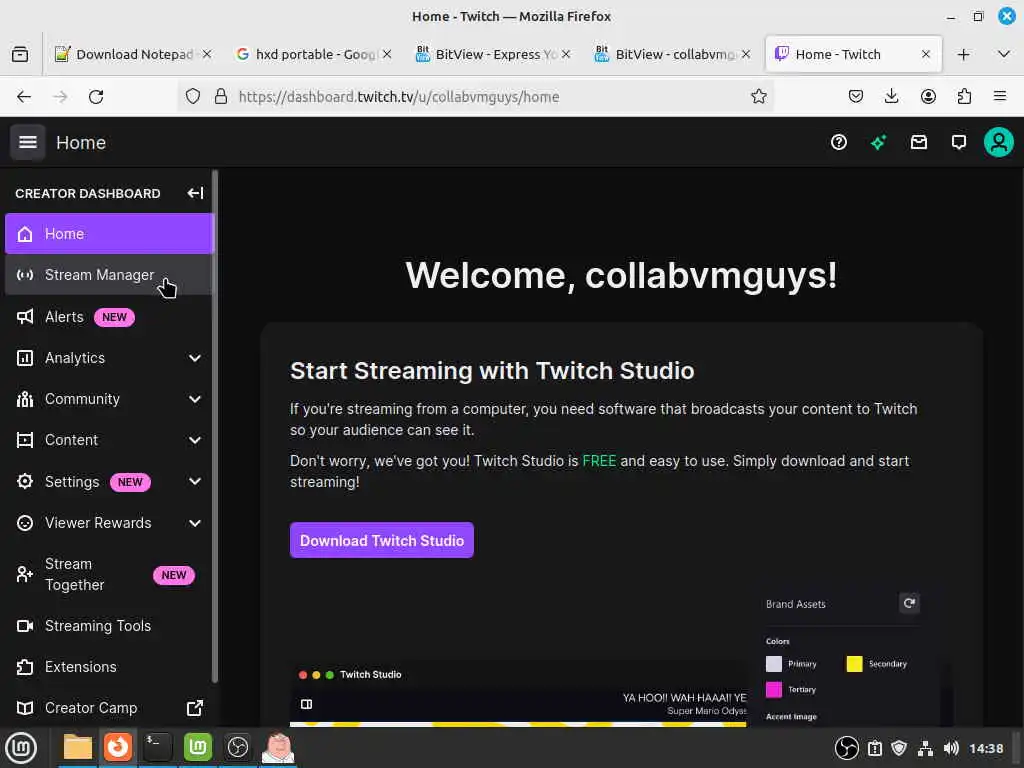
Task: Click the yellow Secondary color swatch
Action: point(854,664)
